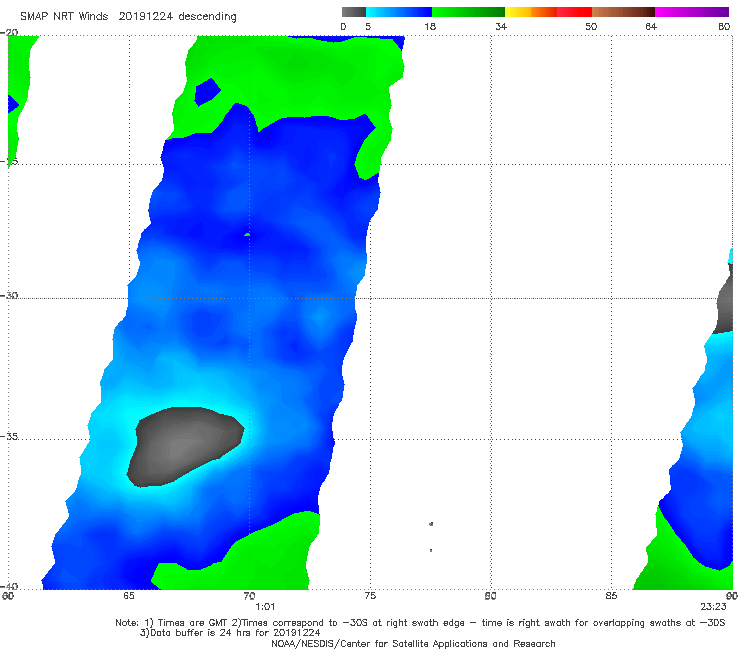Click the '70' longitude axis label
740x650 pixels.
tap(250, 596)
